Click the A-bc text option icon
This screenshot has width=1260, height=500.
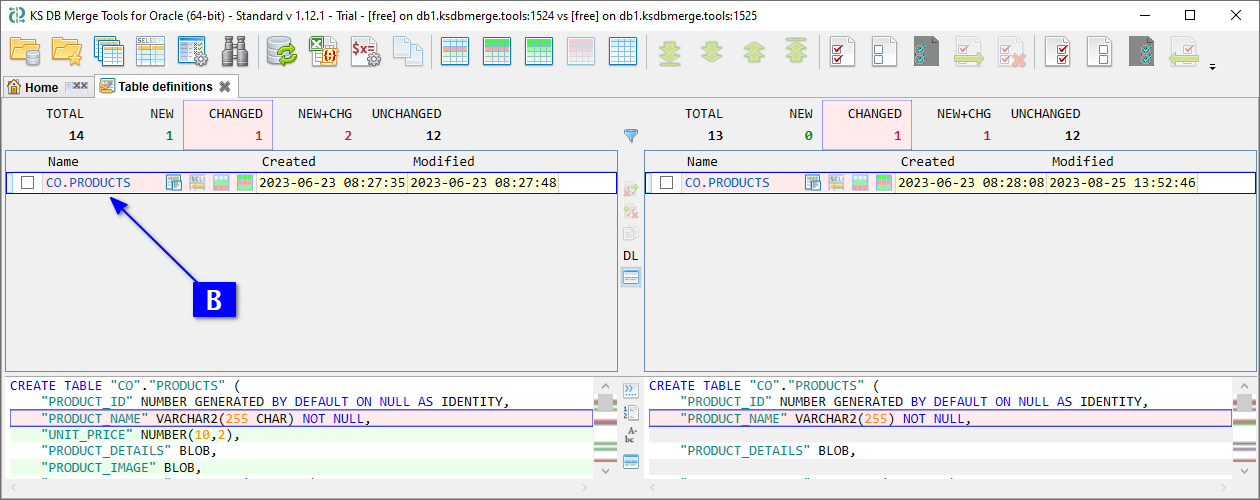631,436
